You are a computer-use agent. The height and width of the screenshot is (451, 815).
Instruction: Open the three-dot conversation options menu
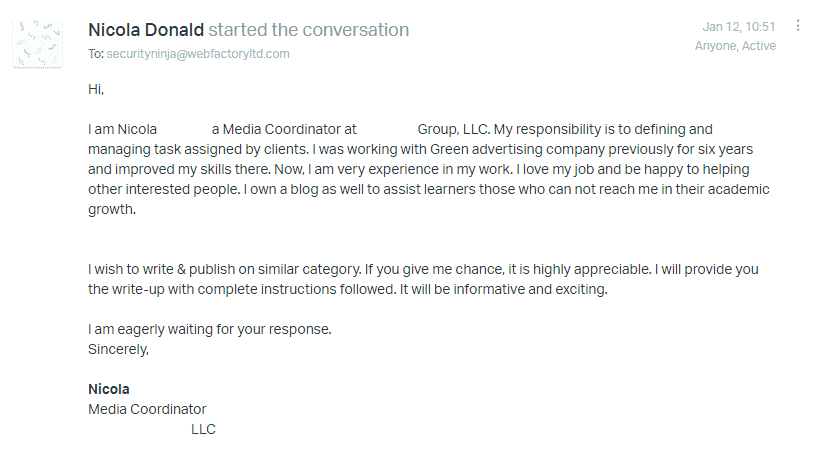tap(798, 25)
